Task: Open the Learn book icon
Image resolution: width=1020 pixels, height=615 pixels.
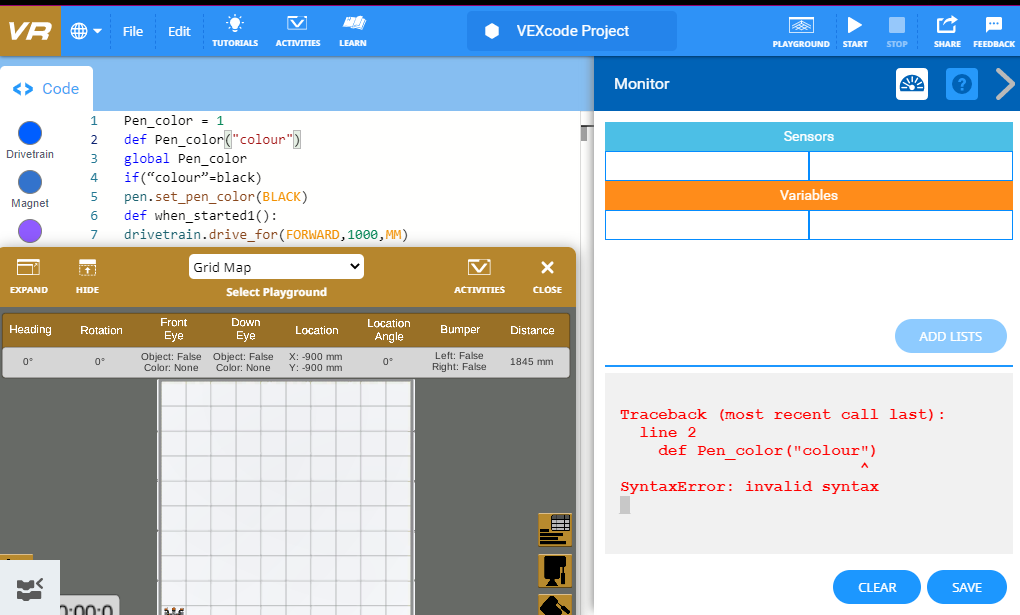Action: click(x=352, y=30)
